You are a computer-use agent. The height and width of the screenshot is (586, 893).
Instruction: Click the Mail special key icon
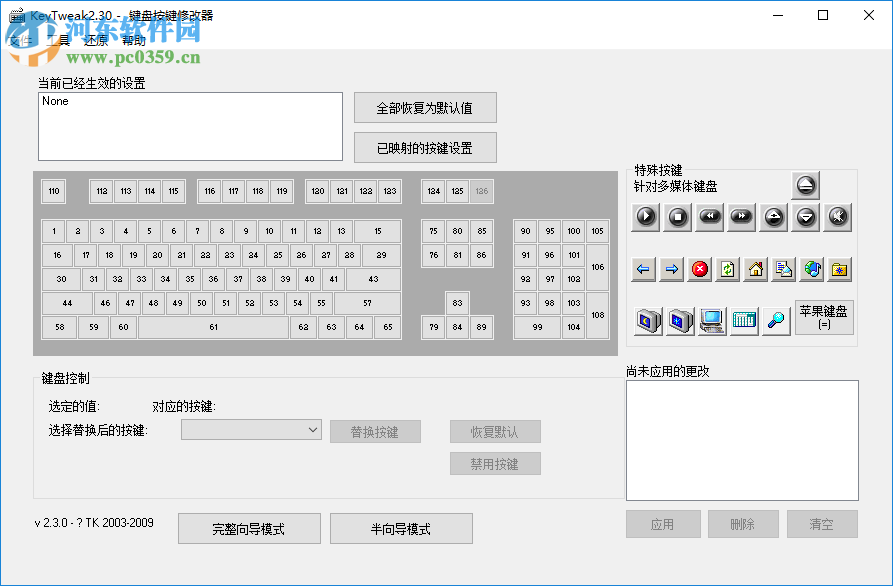(x=783, y=269)
